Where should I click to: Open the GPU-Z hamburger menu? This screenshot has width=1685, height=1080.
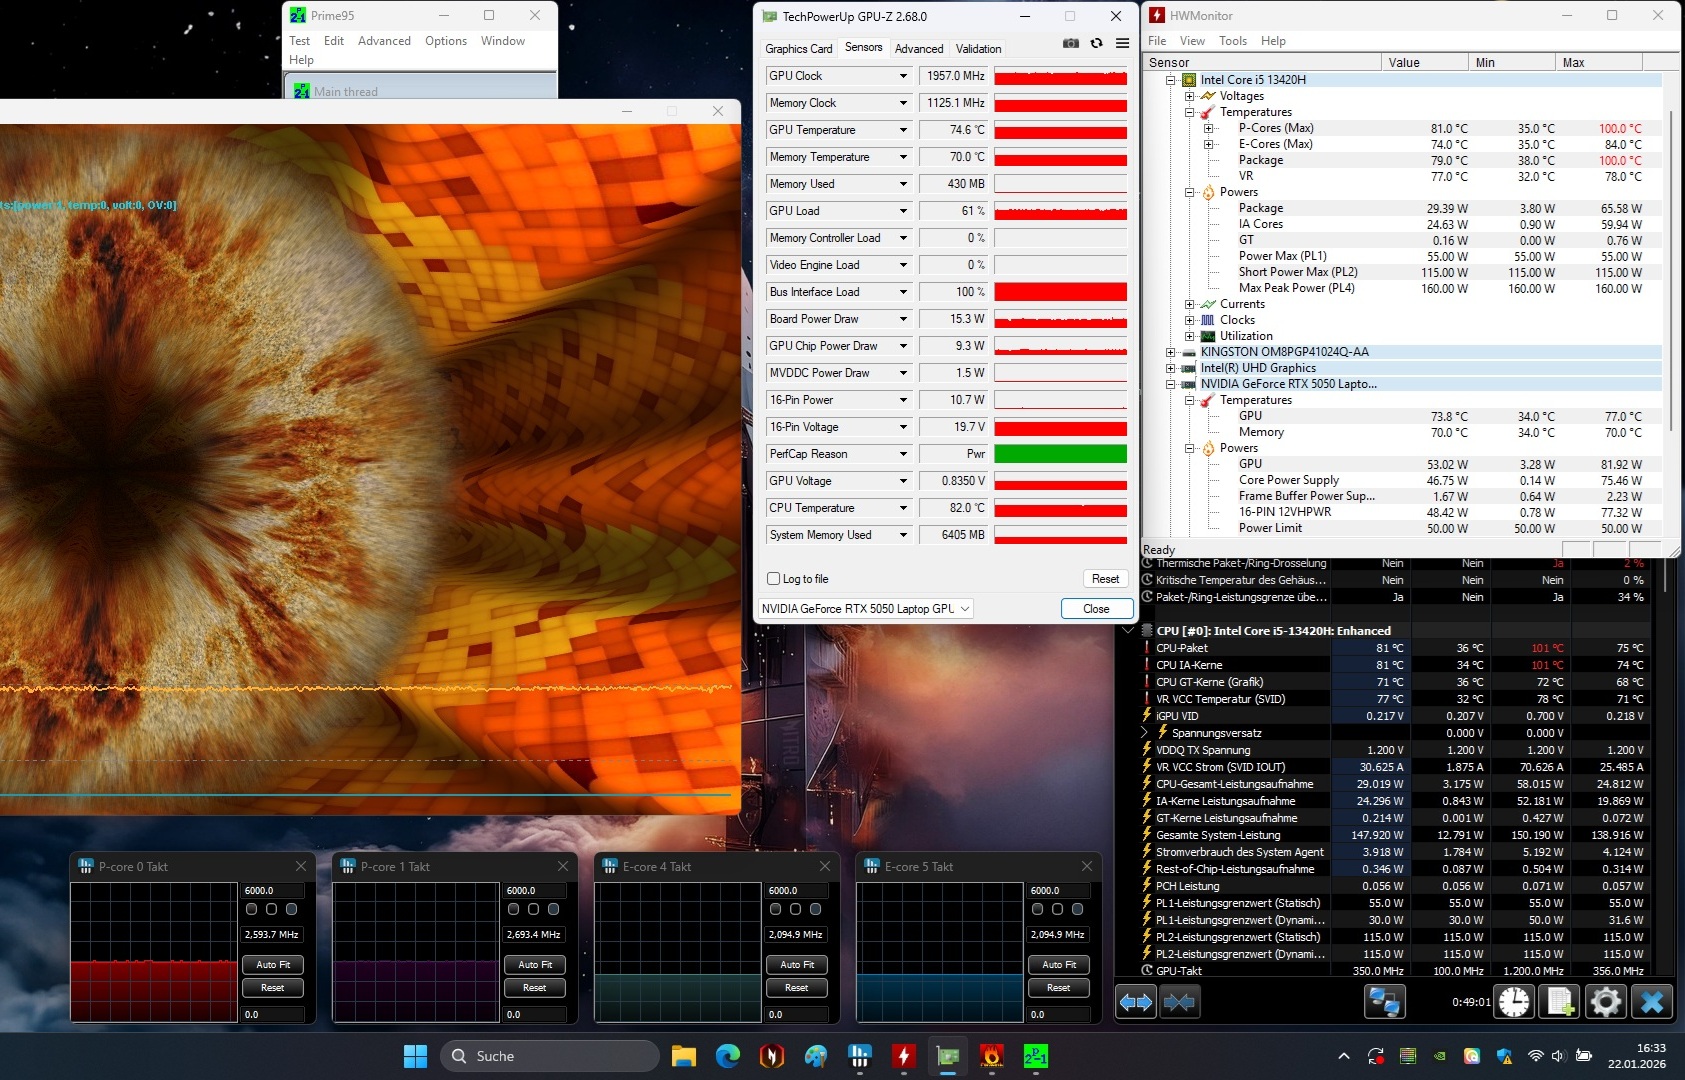(x=1122, y=44)
